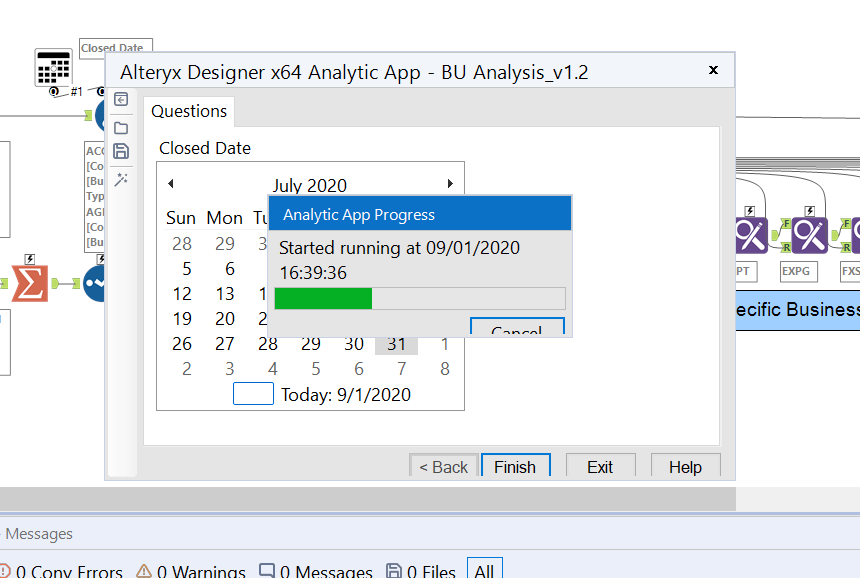860x578 pixels.
Task: Open the July 2020 month header
Action: (x=311, y=185)
